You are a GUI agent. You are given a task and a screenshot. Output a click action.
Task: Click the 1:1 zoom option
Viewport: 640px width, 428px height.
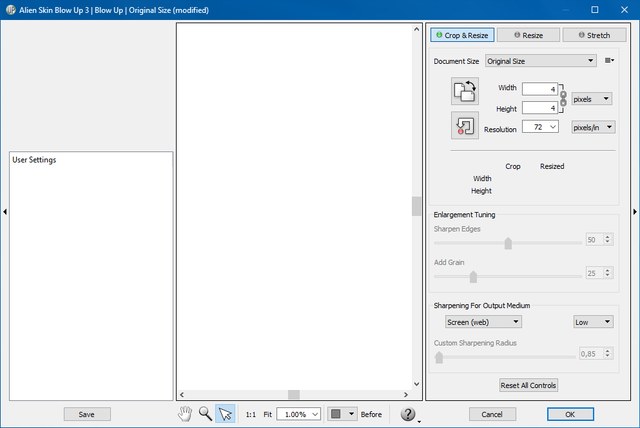[251, 414]
